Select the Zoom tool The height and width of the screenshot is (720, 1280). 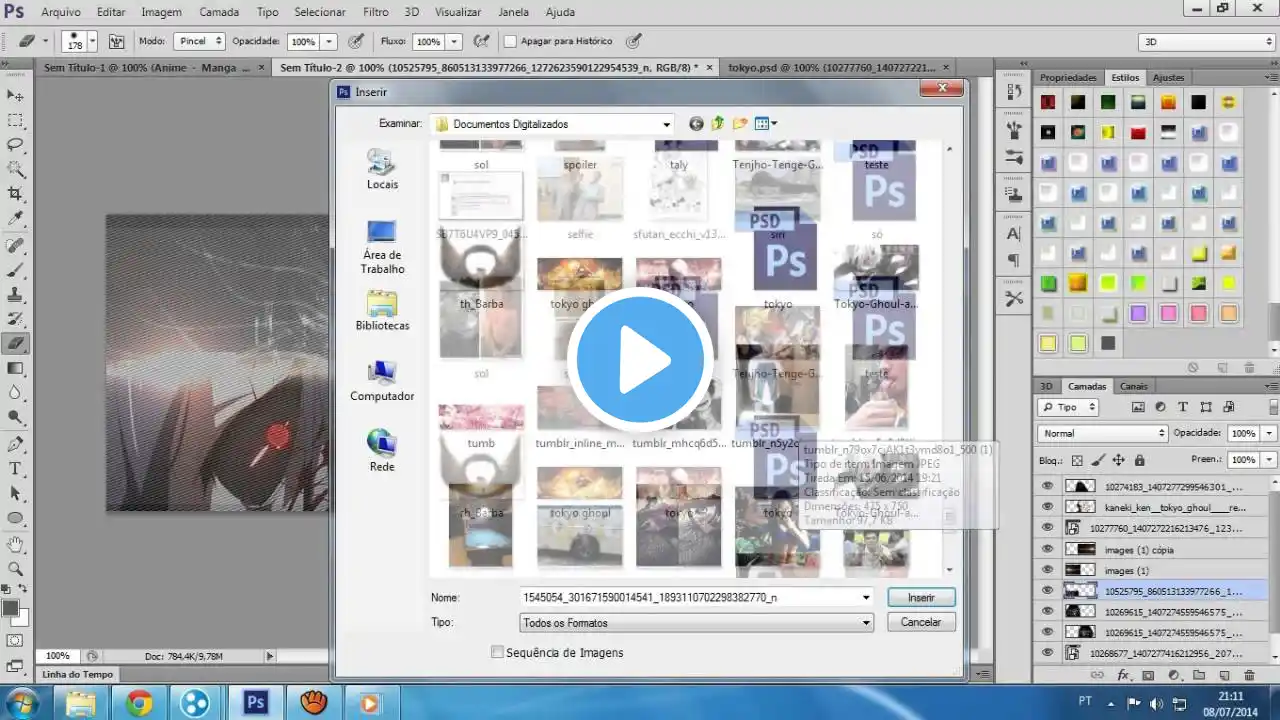click(16, 568)
